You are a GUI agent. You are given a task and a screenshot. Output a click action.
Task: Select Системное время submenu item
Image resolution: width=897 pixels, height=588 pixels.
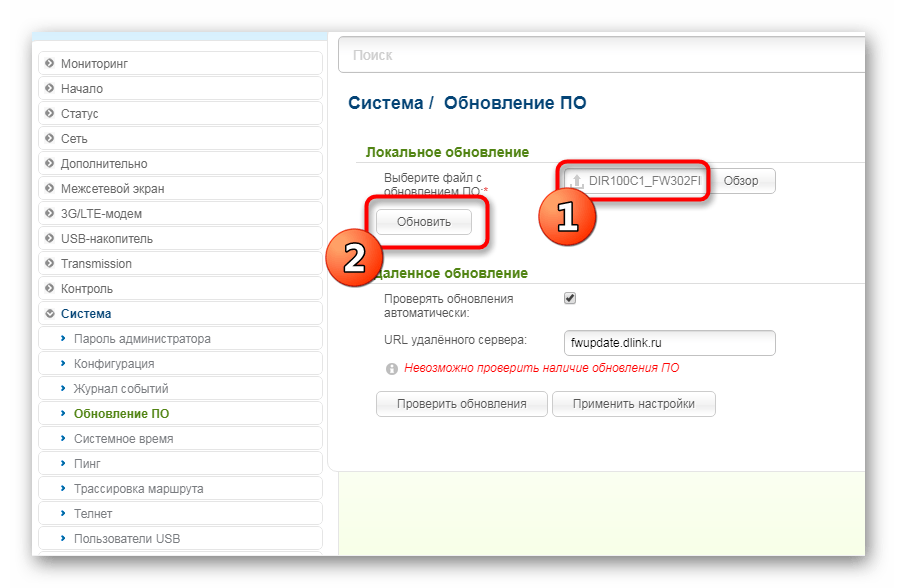pos(123,439)
